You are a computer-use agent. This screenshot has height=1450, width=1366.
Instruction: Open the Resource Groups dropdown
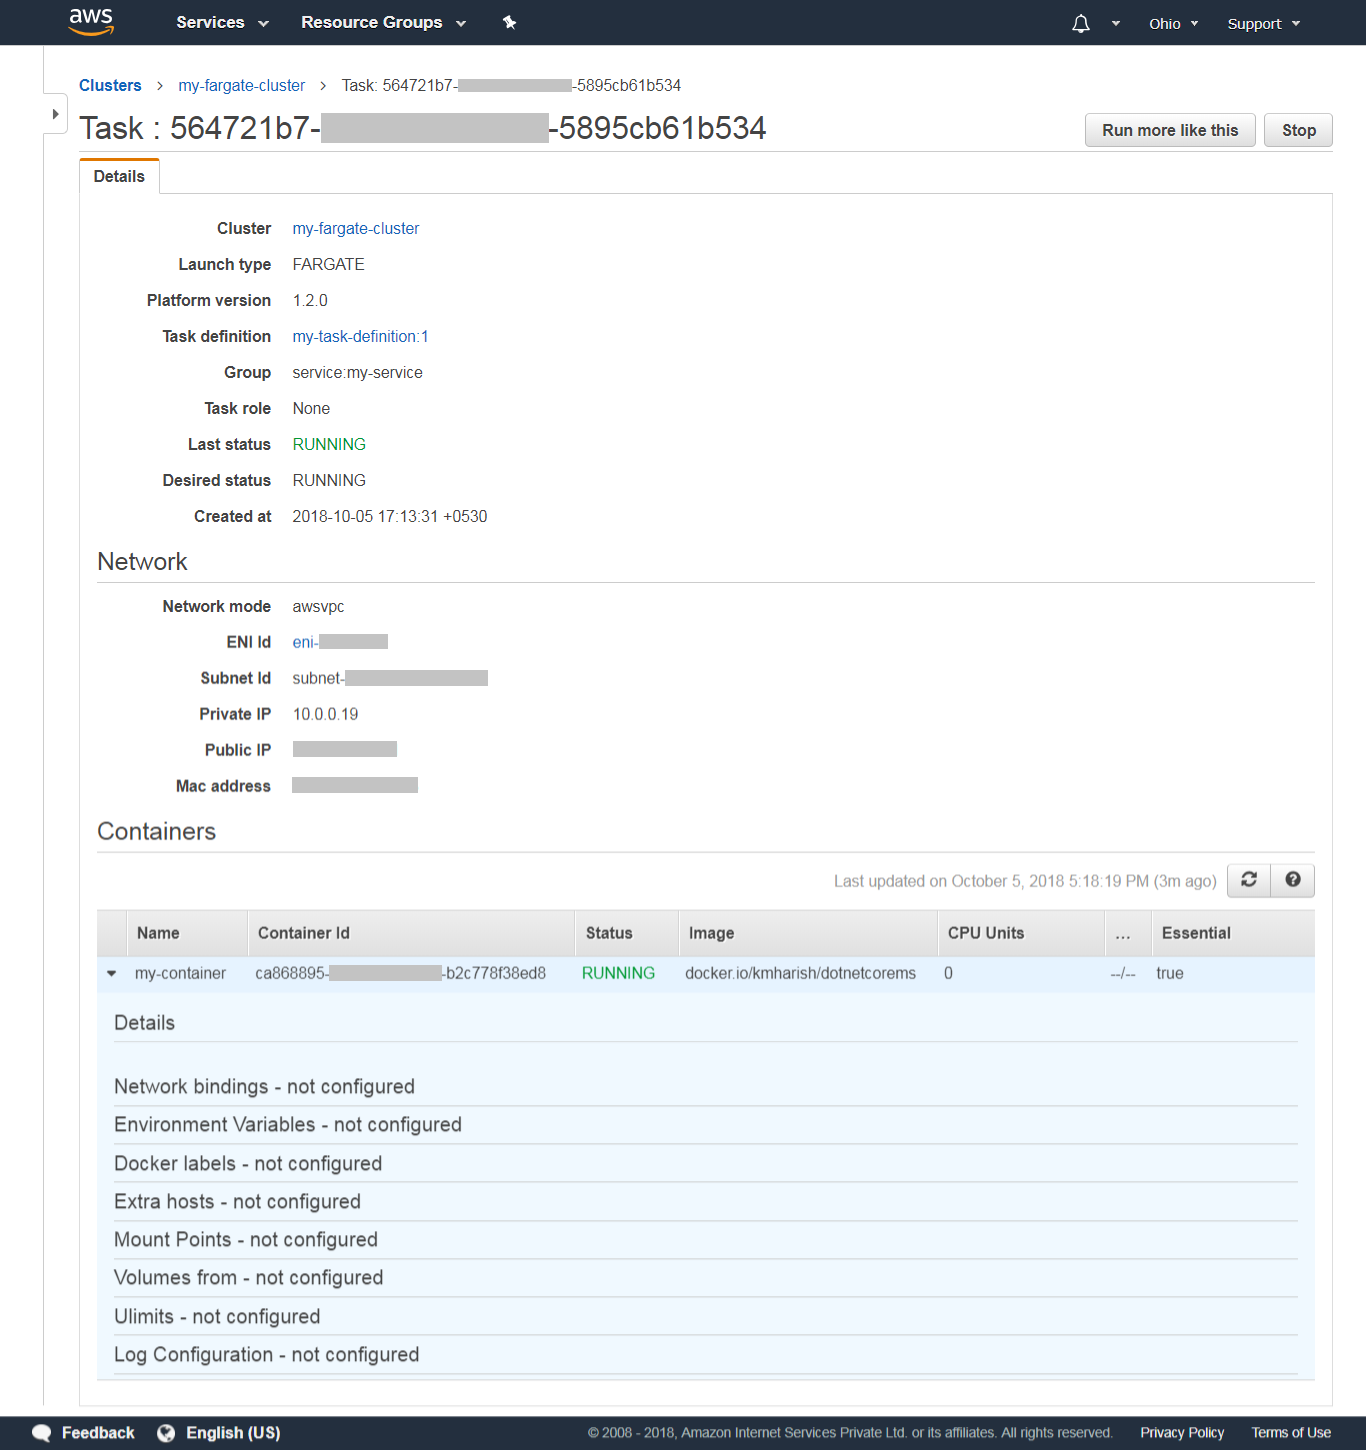[x=383, y=22]
